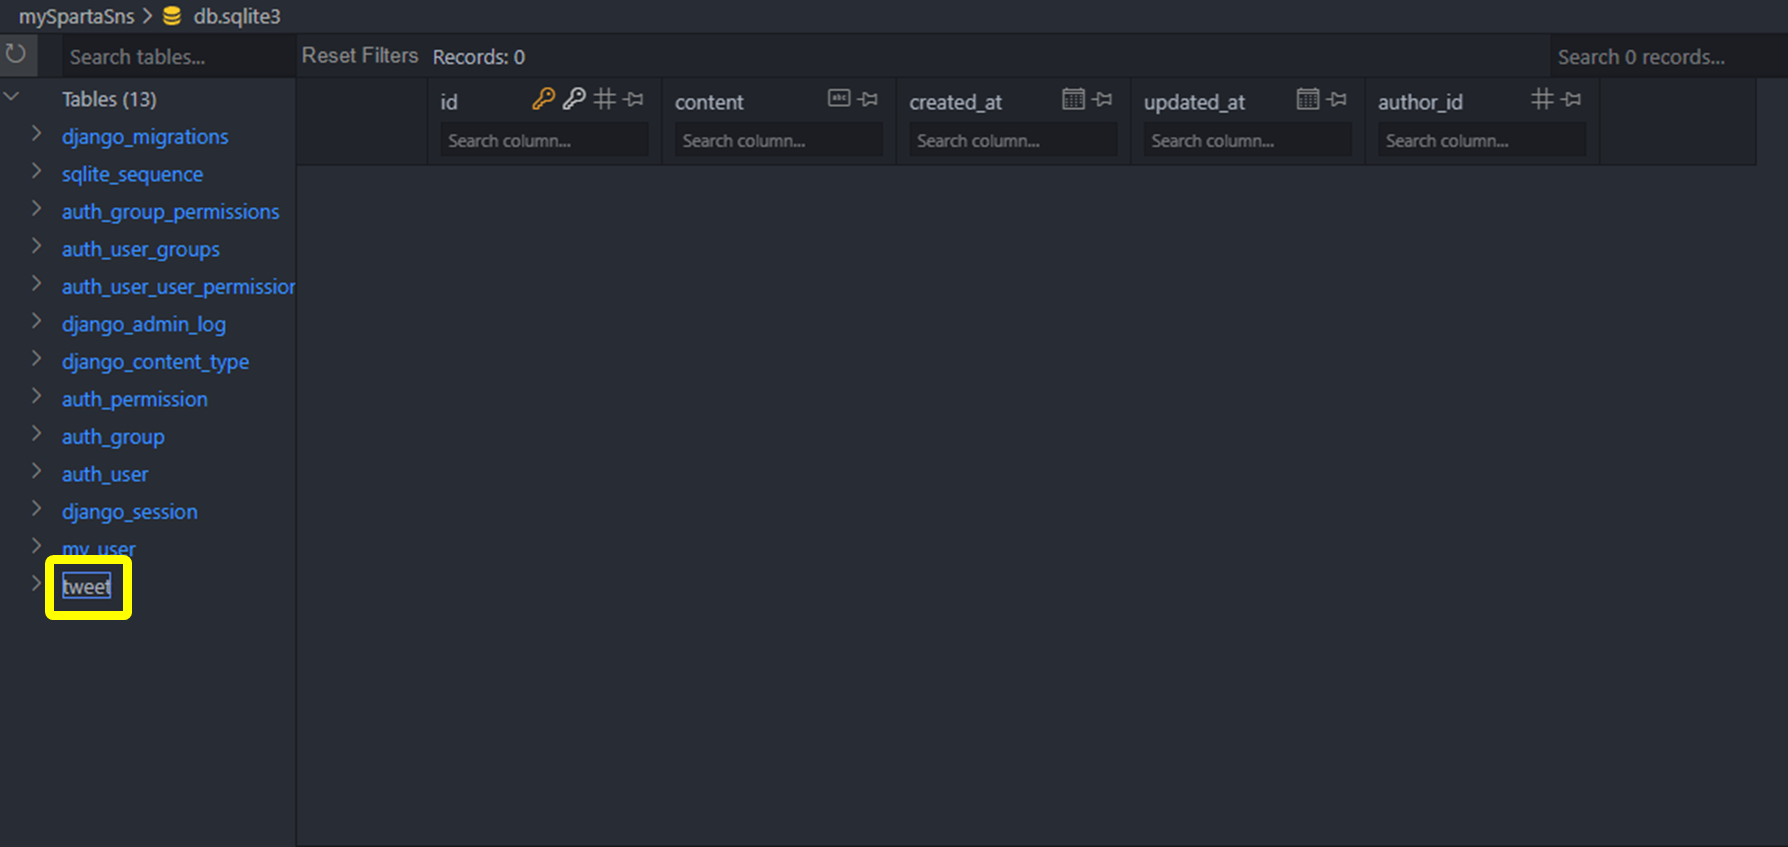Open the auth_permission table
Viewport: 1788px width, 847px height.
pyautogui.click(x=135, y=399)
